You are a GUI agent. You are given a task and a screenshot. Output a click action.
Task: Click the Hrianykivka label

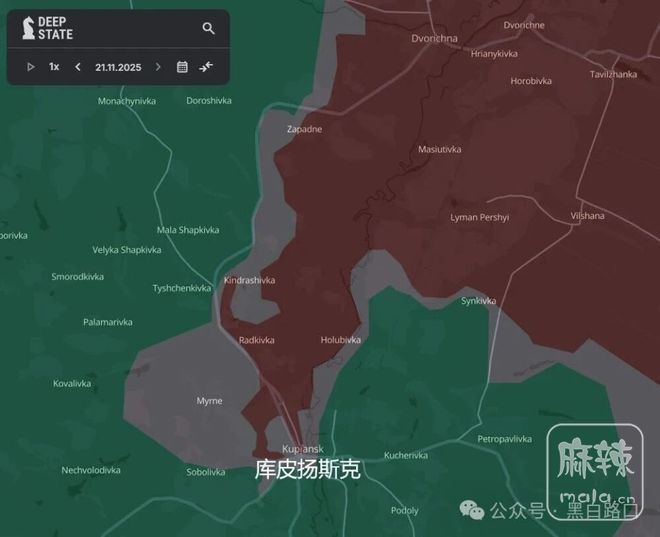(x=494, y=54)
